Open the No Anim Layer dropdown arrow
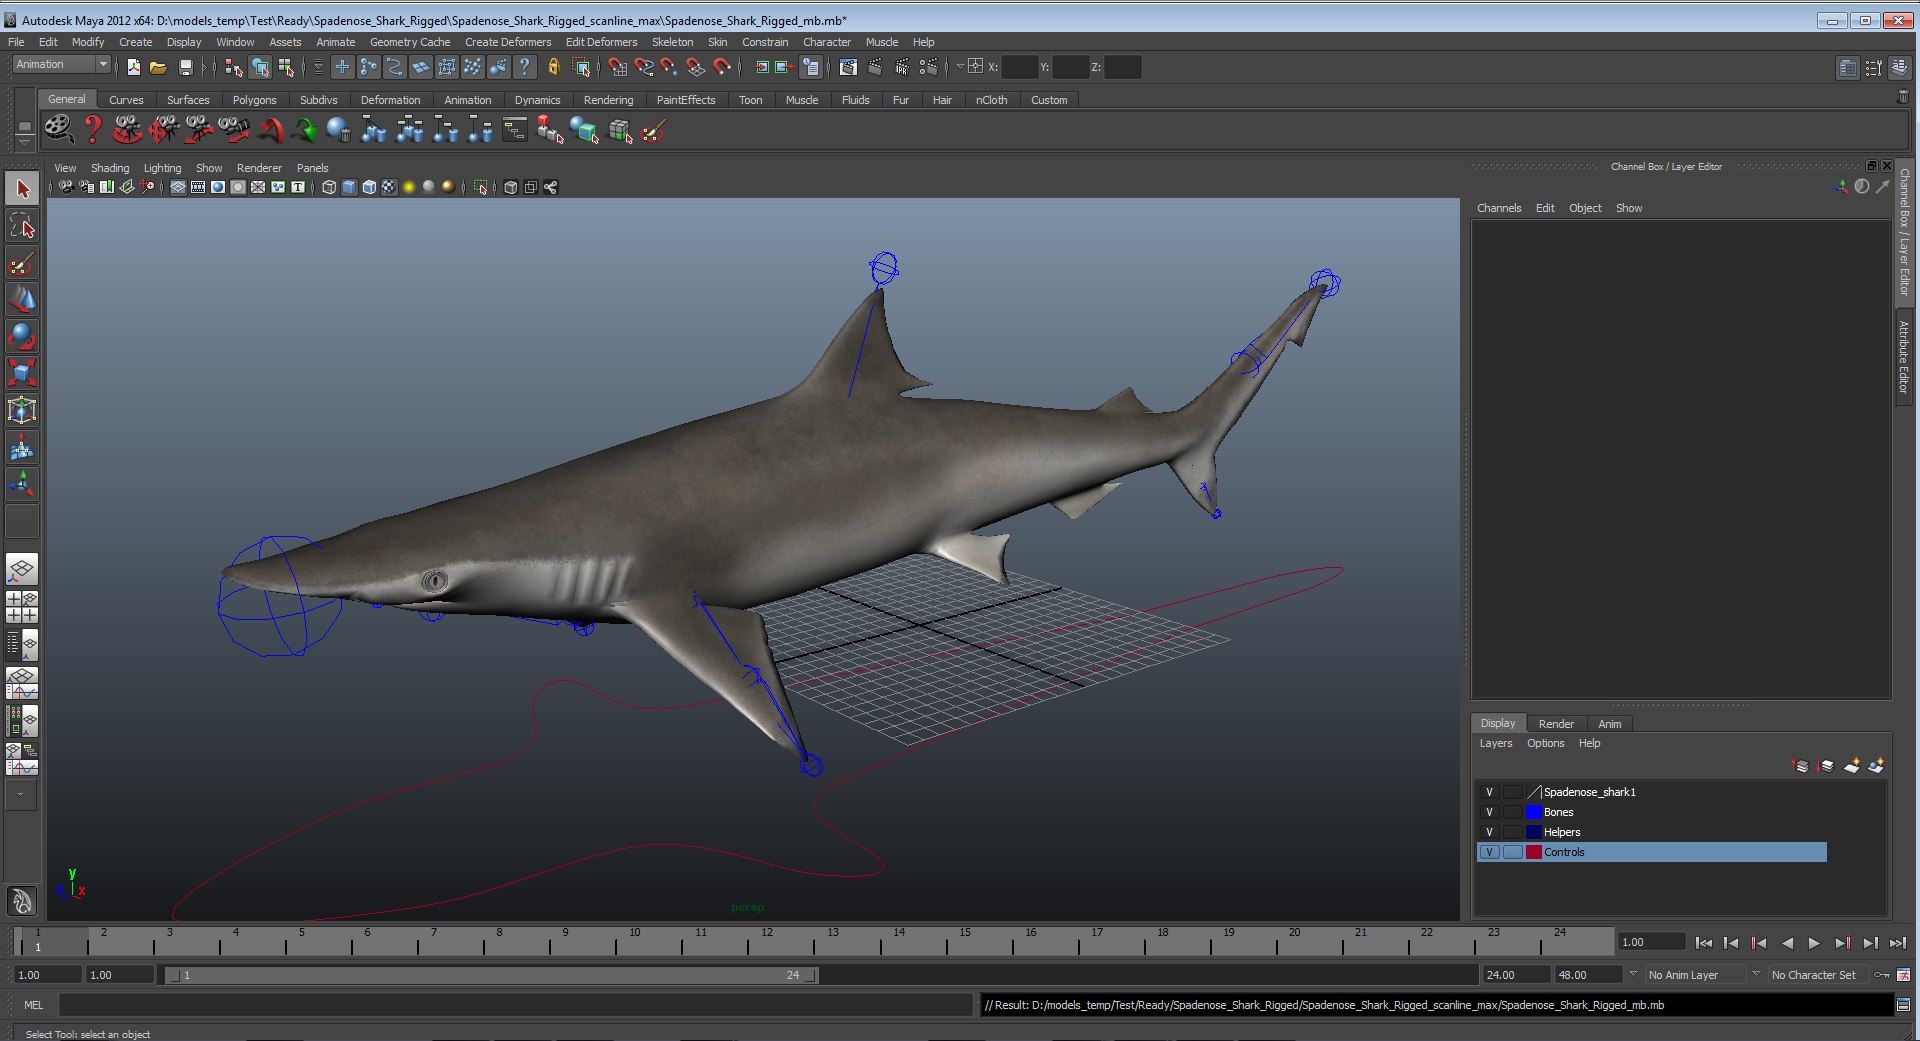Viewport: 1920px width, 1041px height. click(1633, 975)
